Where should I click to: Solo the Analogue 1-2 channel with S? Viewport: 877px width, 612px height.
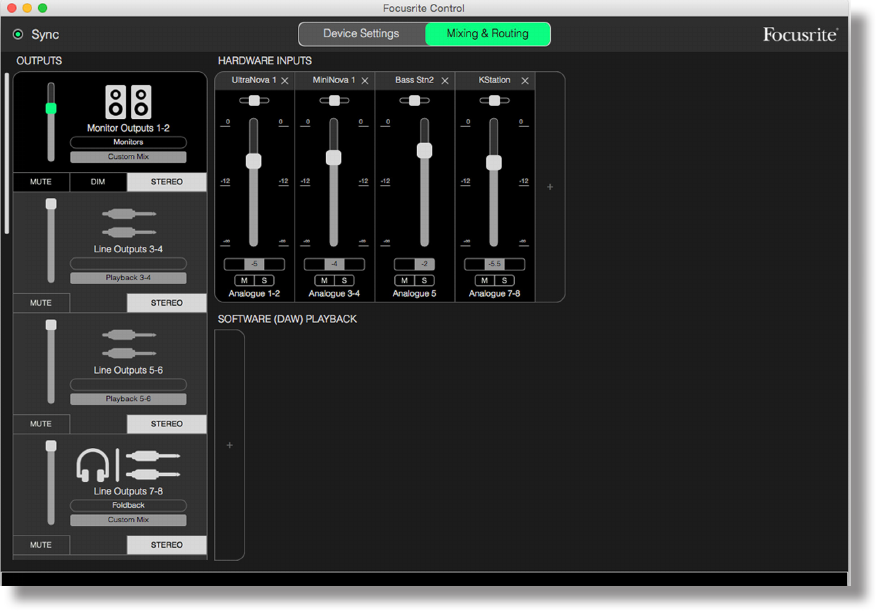(x=264, y=280)
